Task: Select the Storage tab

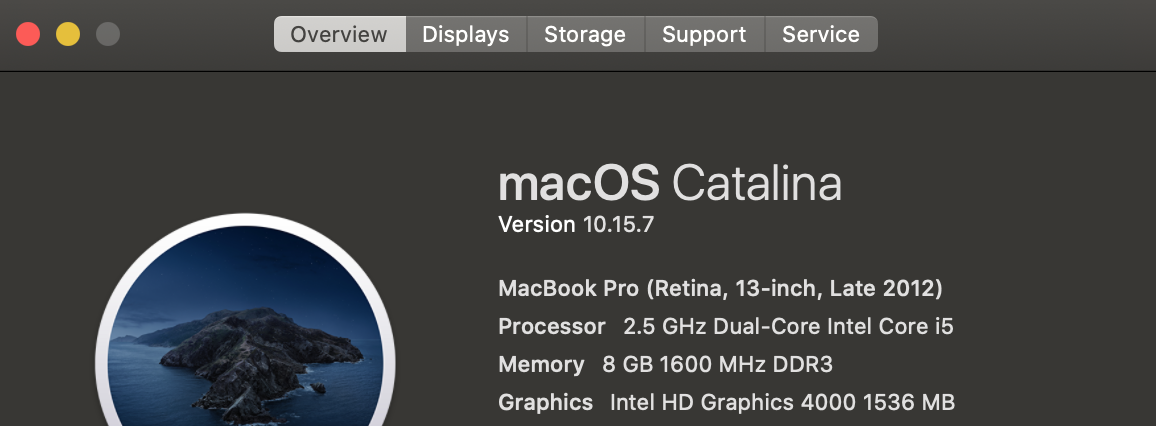Action: (584, 34)
